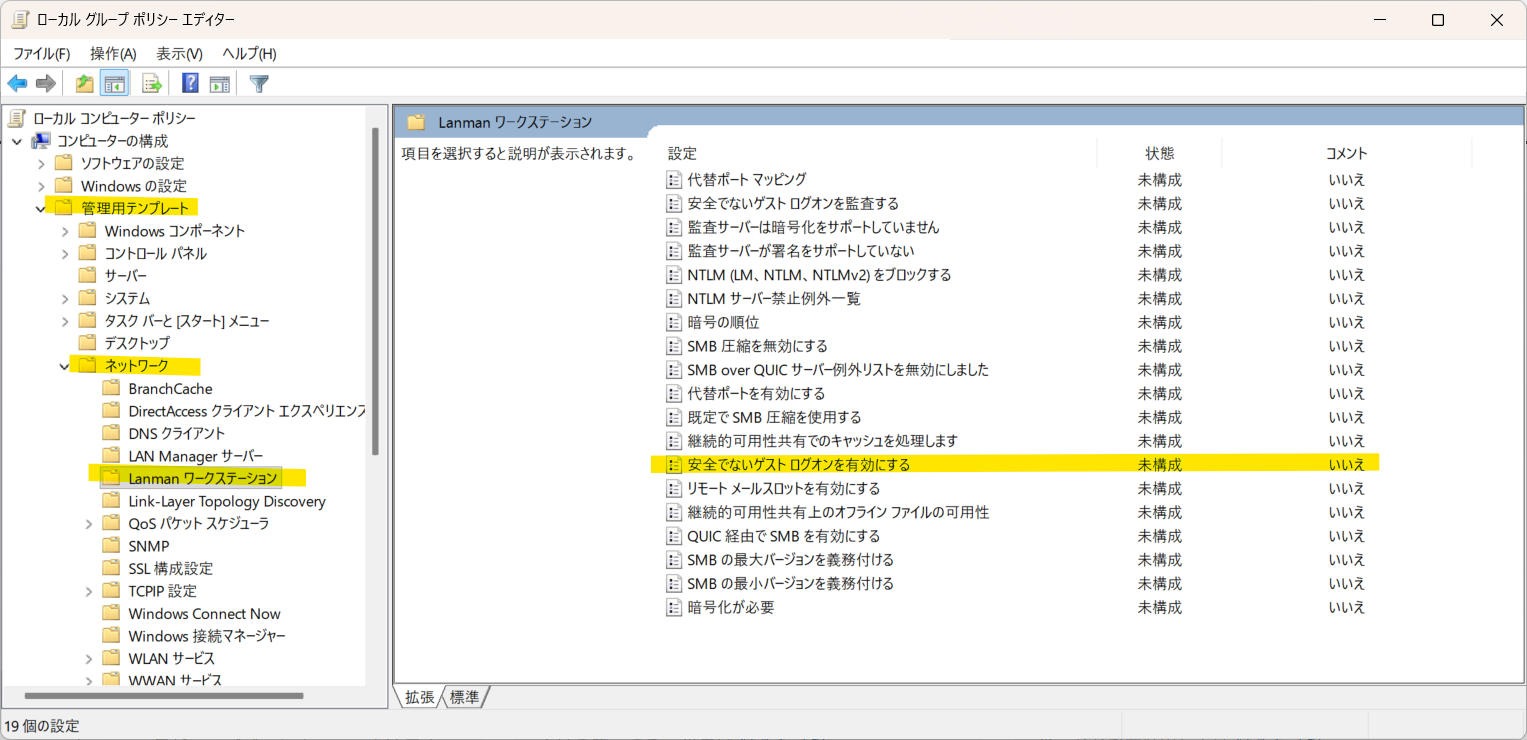Expand the QoS パケット スケジューラ node

click(x=89, y=524)
